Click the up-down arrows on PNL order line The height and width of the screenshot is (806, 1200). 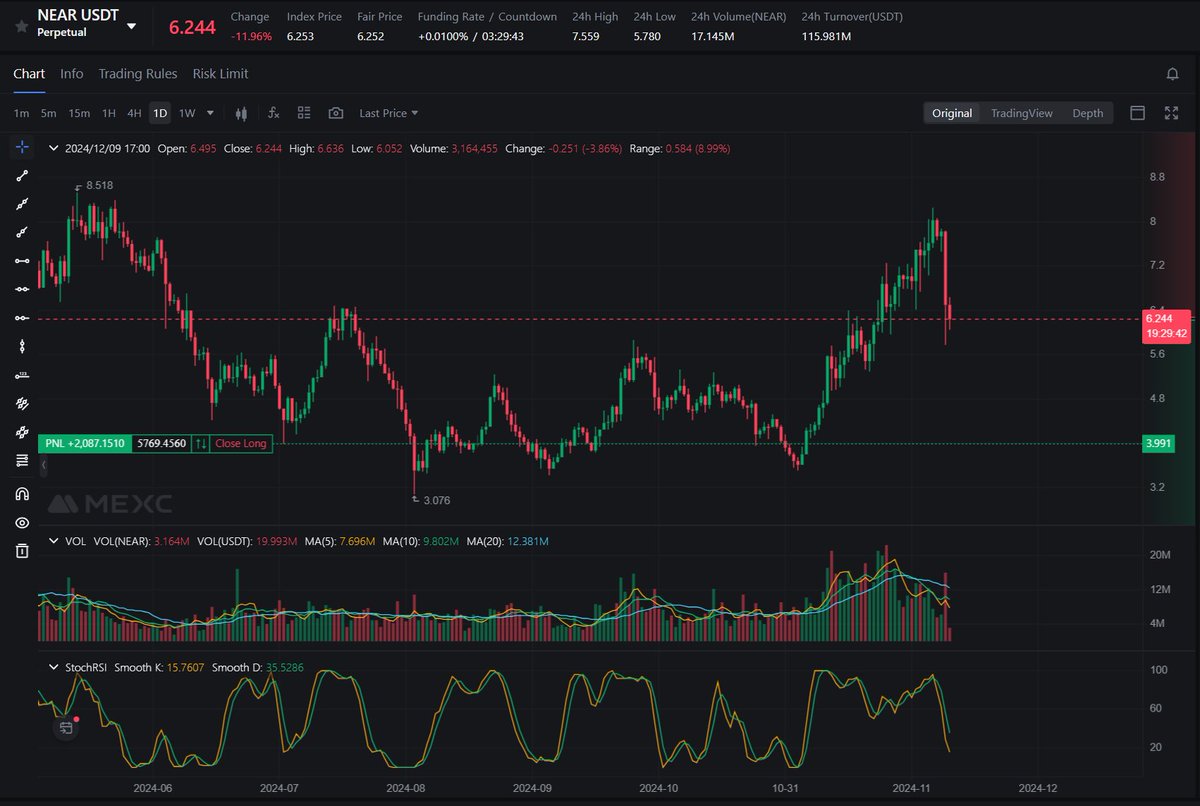point(201,443)
